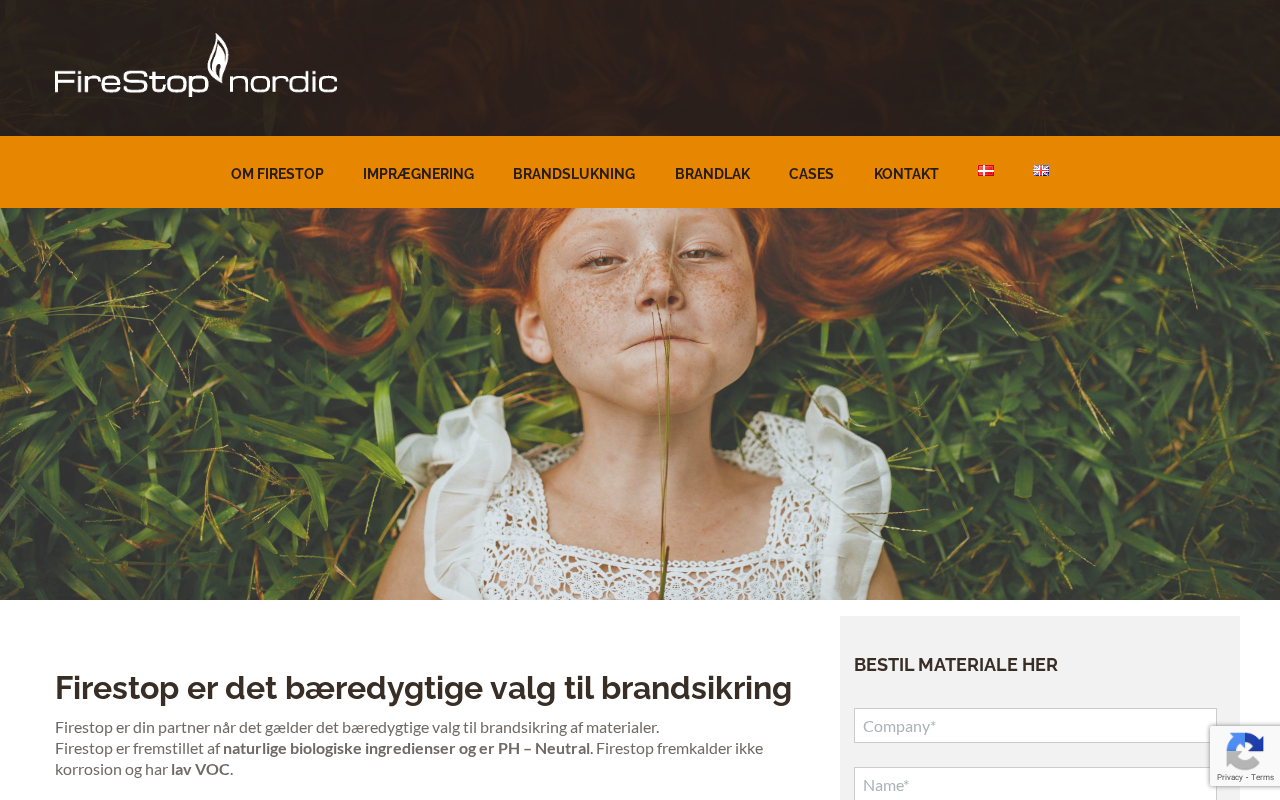The image size is (1280, 800).
Task: Navigate to the KONTAKT page
Action: click(906, 174)
